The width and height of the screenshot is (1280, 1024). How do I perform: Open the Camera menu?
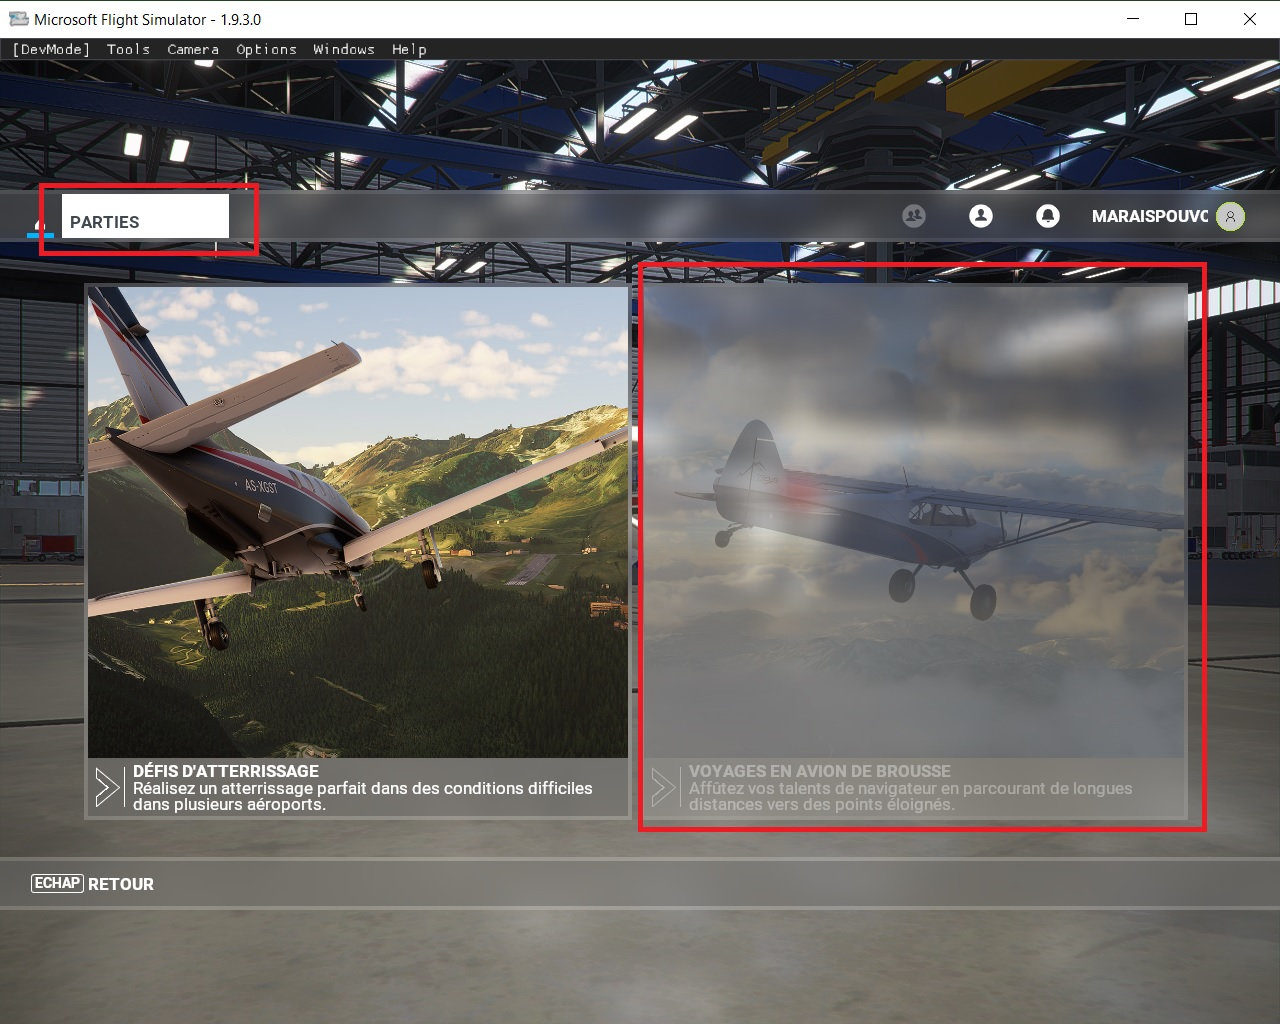(x=193, y=49)
